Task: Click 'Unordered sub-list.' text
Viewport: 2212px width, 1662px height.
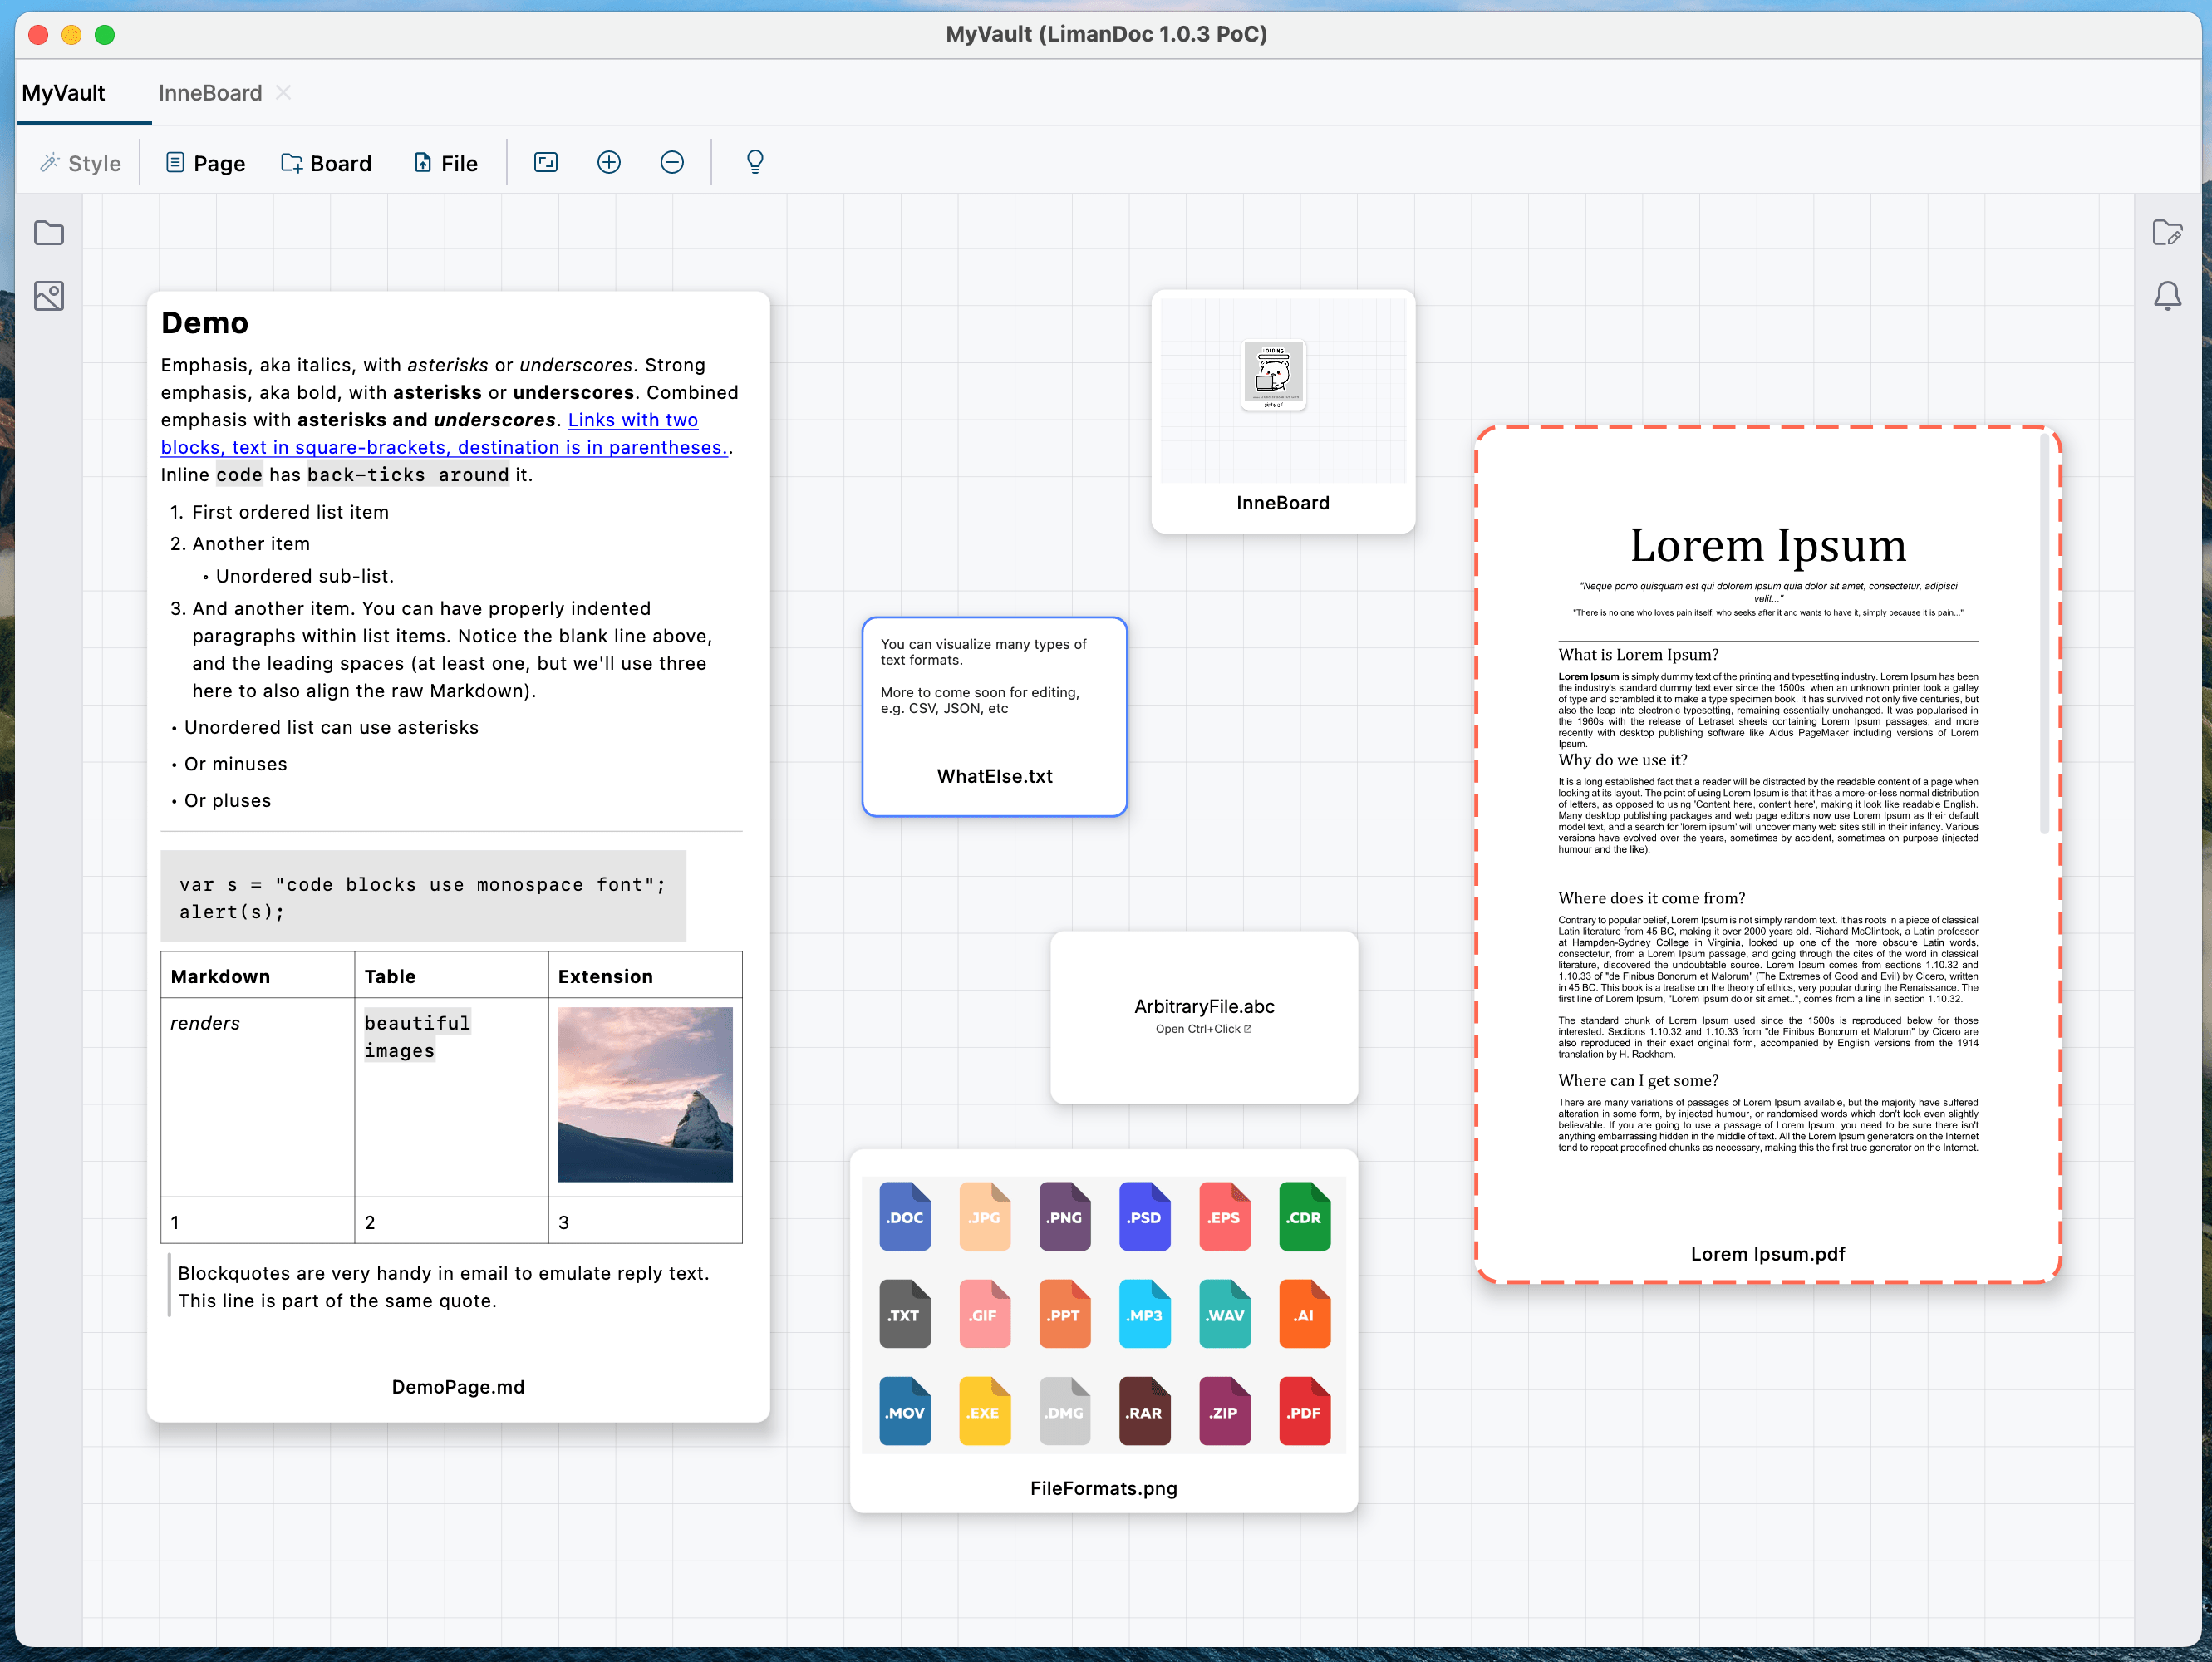Action: point(305,576)
